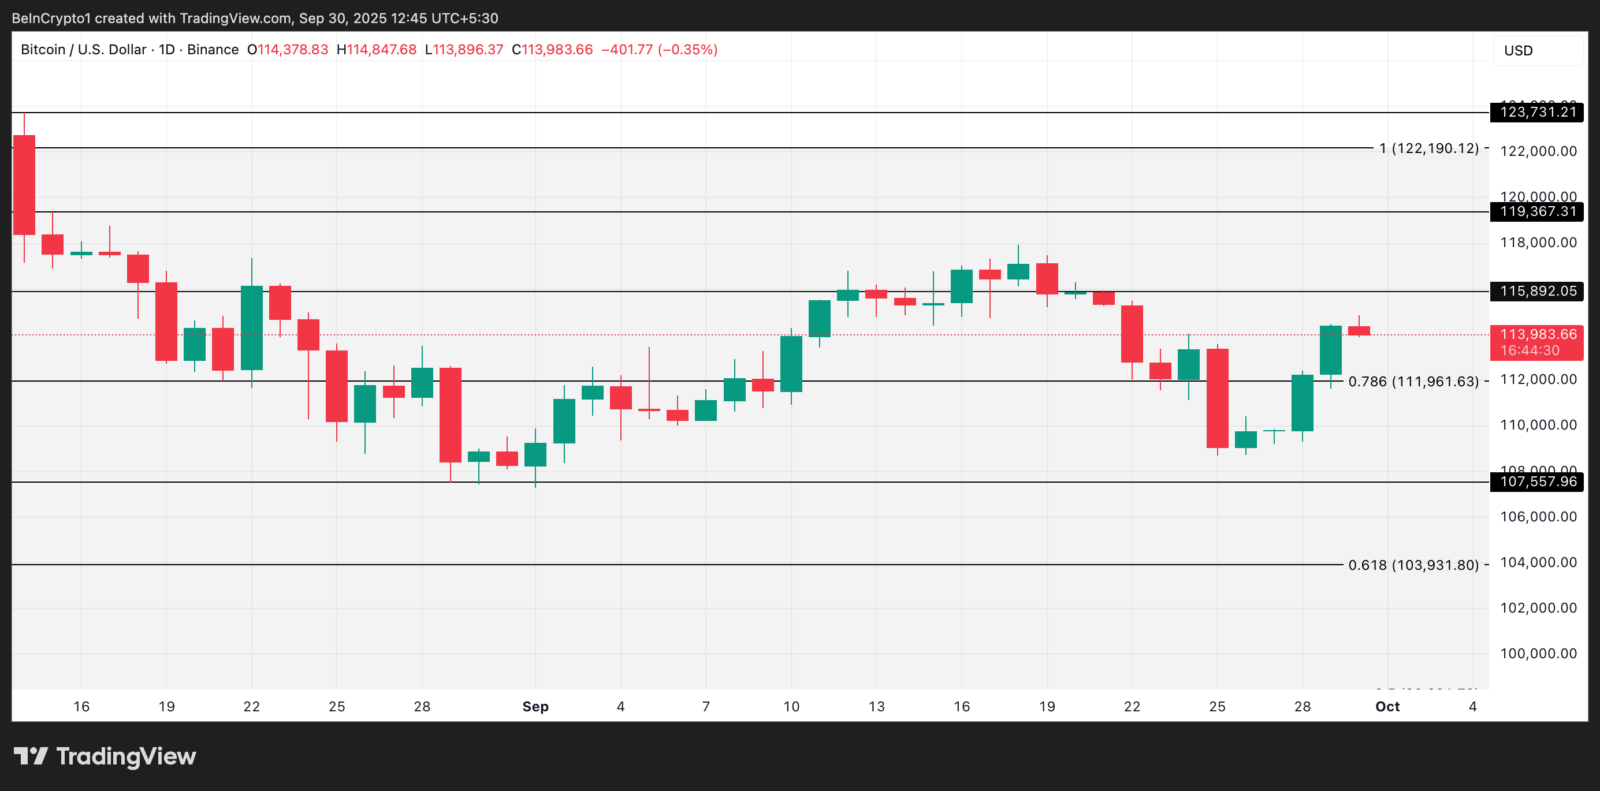
Task: Click the TradingView wordmark text
Action: tap(126, 756)
